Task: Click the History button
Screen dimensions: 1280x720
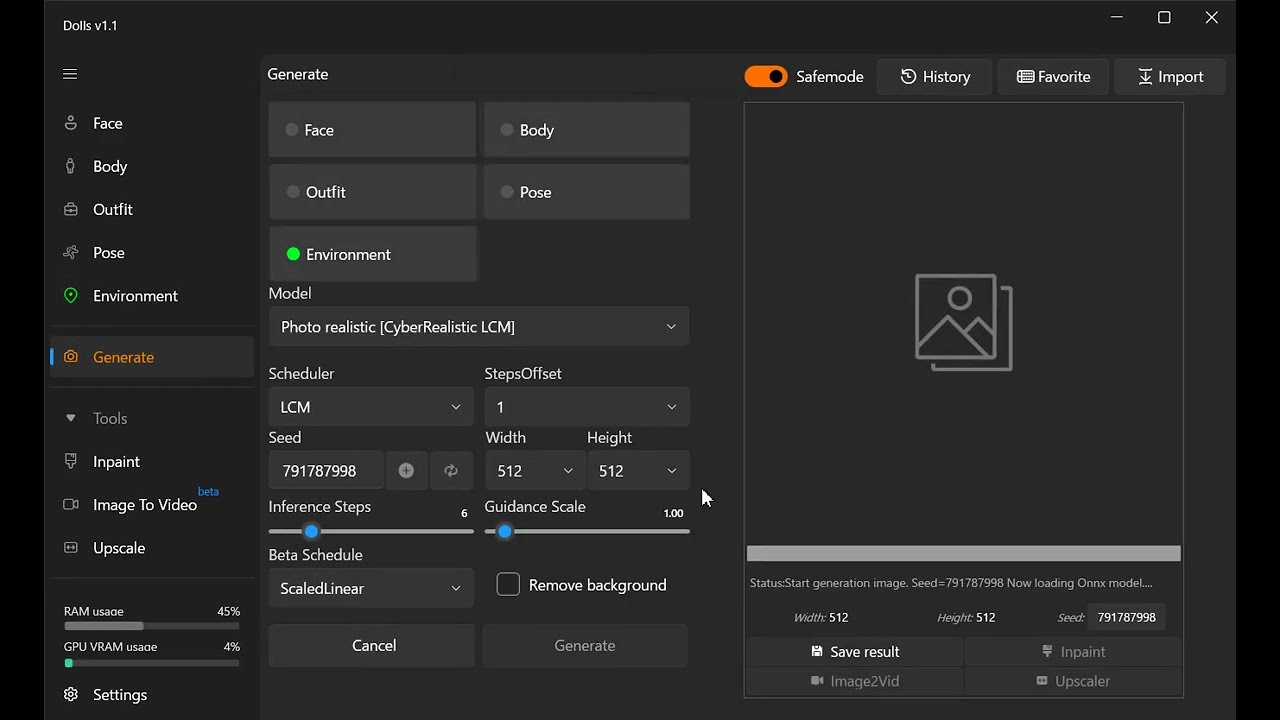Action: (x=935, y=76)
